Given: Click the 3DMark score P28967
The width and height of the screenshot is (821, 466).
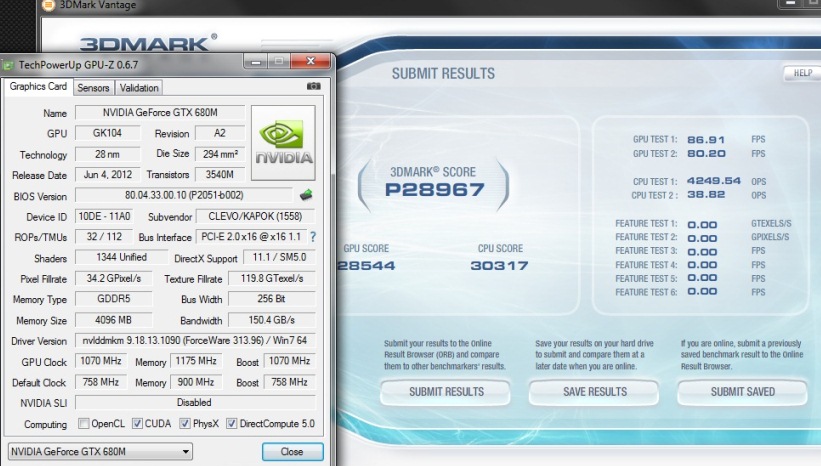Looking at the screenshot, I should click(435, 190).
